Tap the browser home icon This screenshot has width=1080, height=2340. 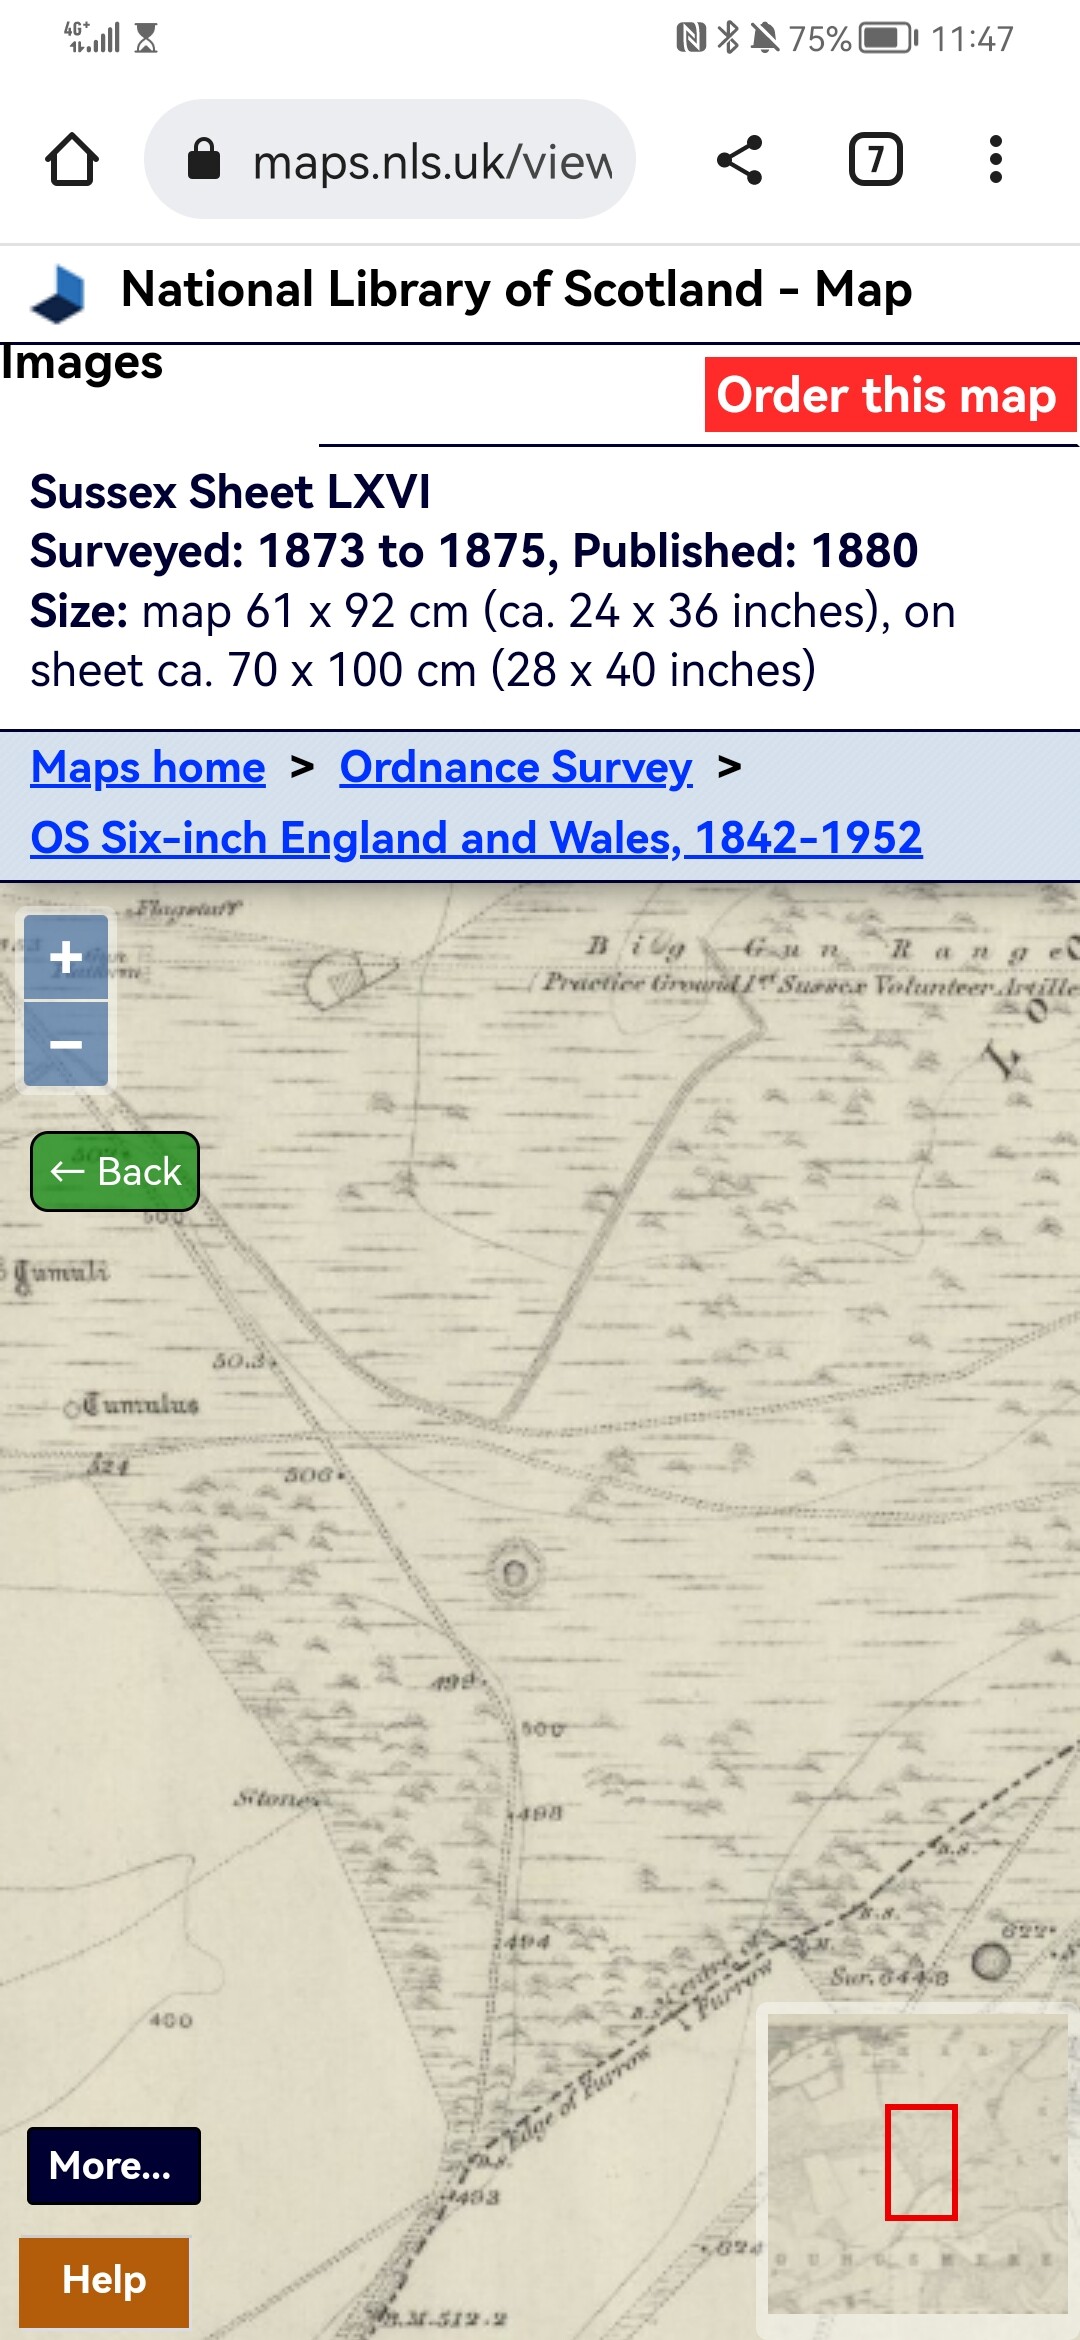tap(72, 160)
